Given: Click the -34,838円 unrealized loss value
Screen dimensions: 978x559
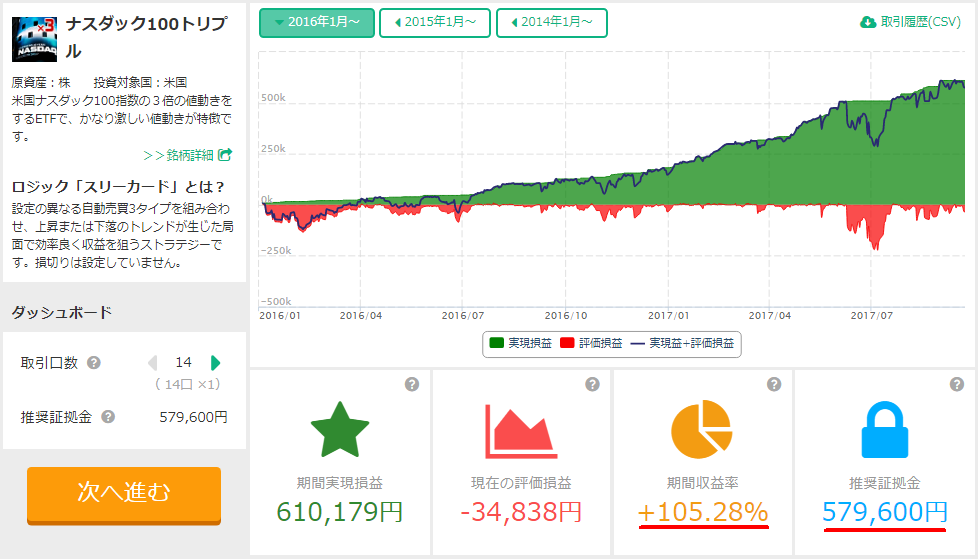Looking at the screenshot, I should pos(521,512).
